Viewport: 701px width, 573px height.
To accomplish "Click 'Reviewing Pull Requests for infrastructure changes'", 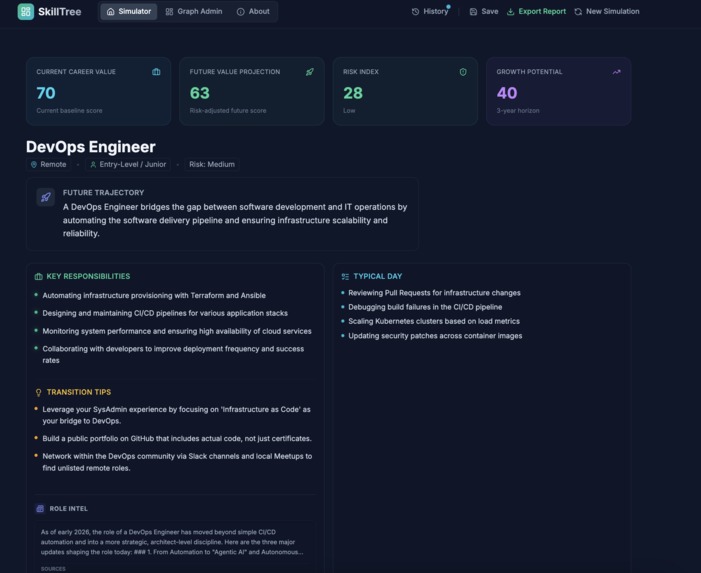I will (434, 293).
